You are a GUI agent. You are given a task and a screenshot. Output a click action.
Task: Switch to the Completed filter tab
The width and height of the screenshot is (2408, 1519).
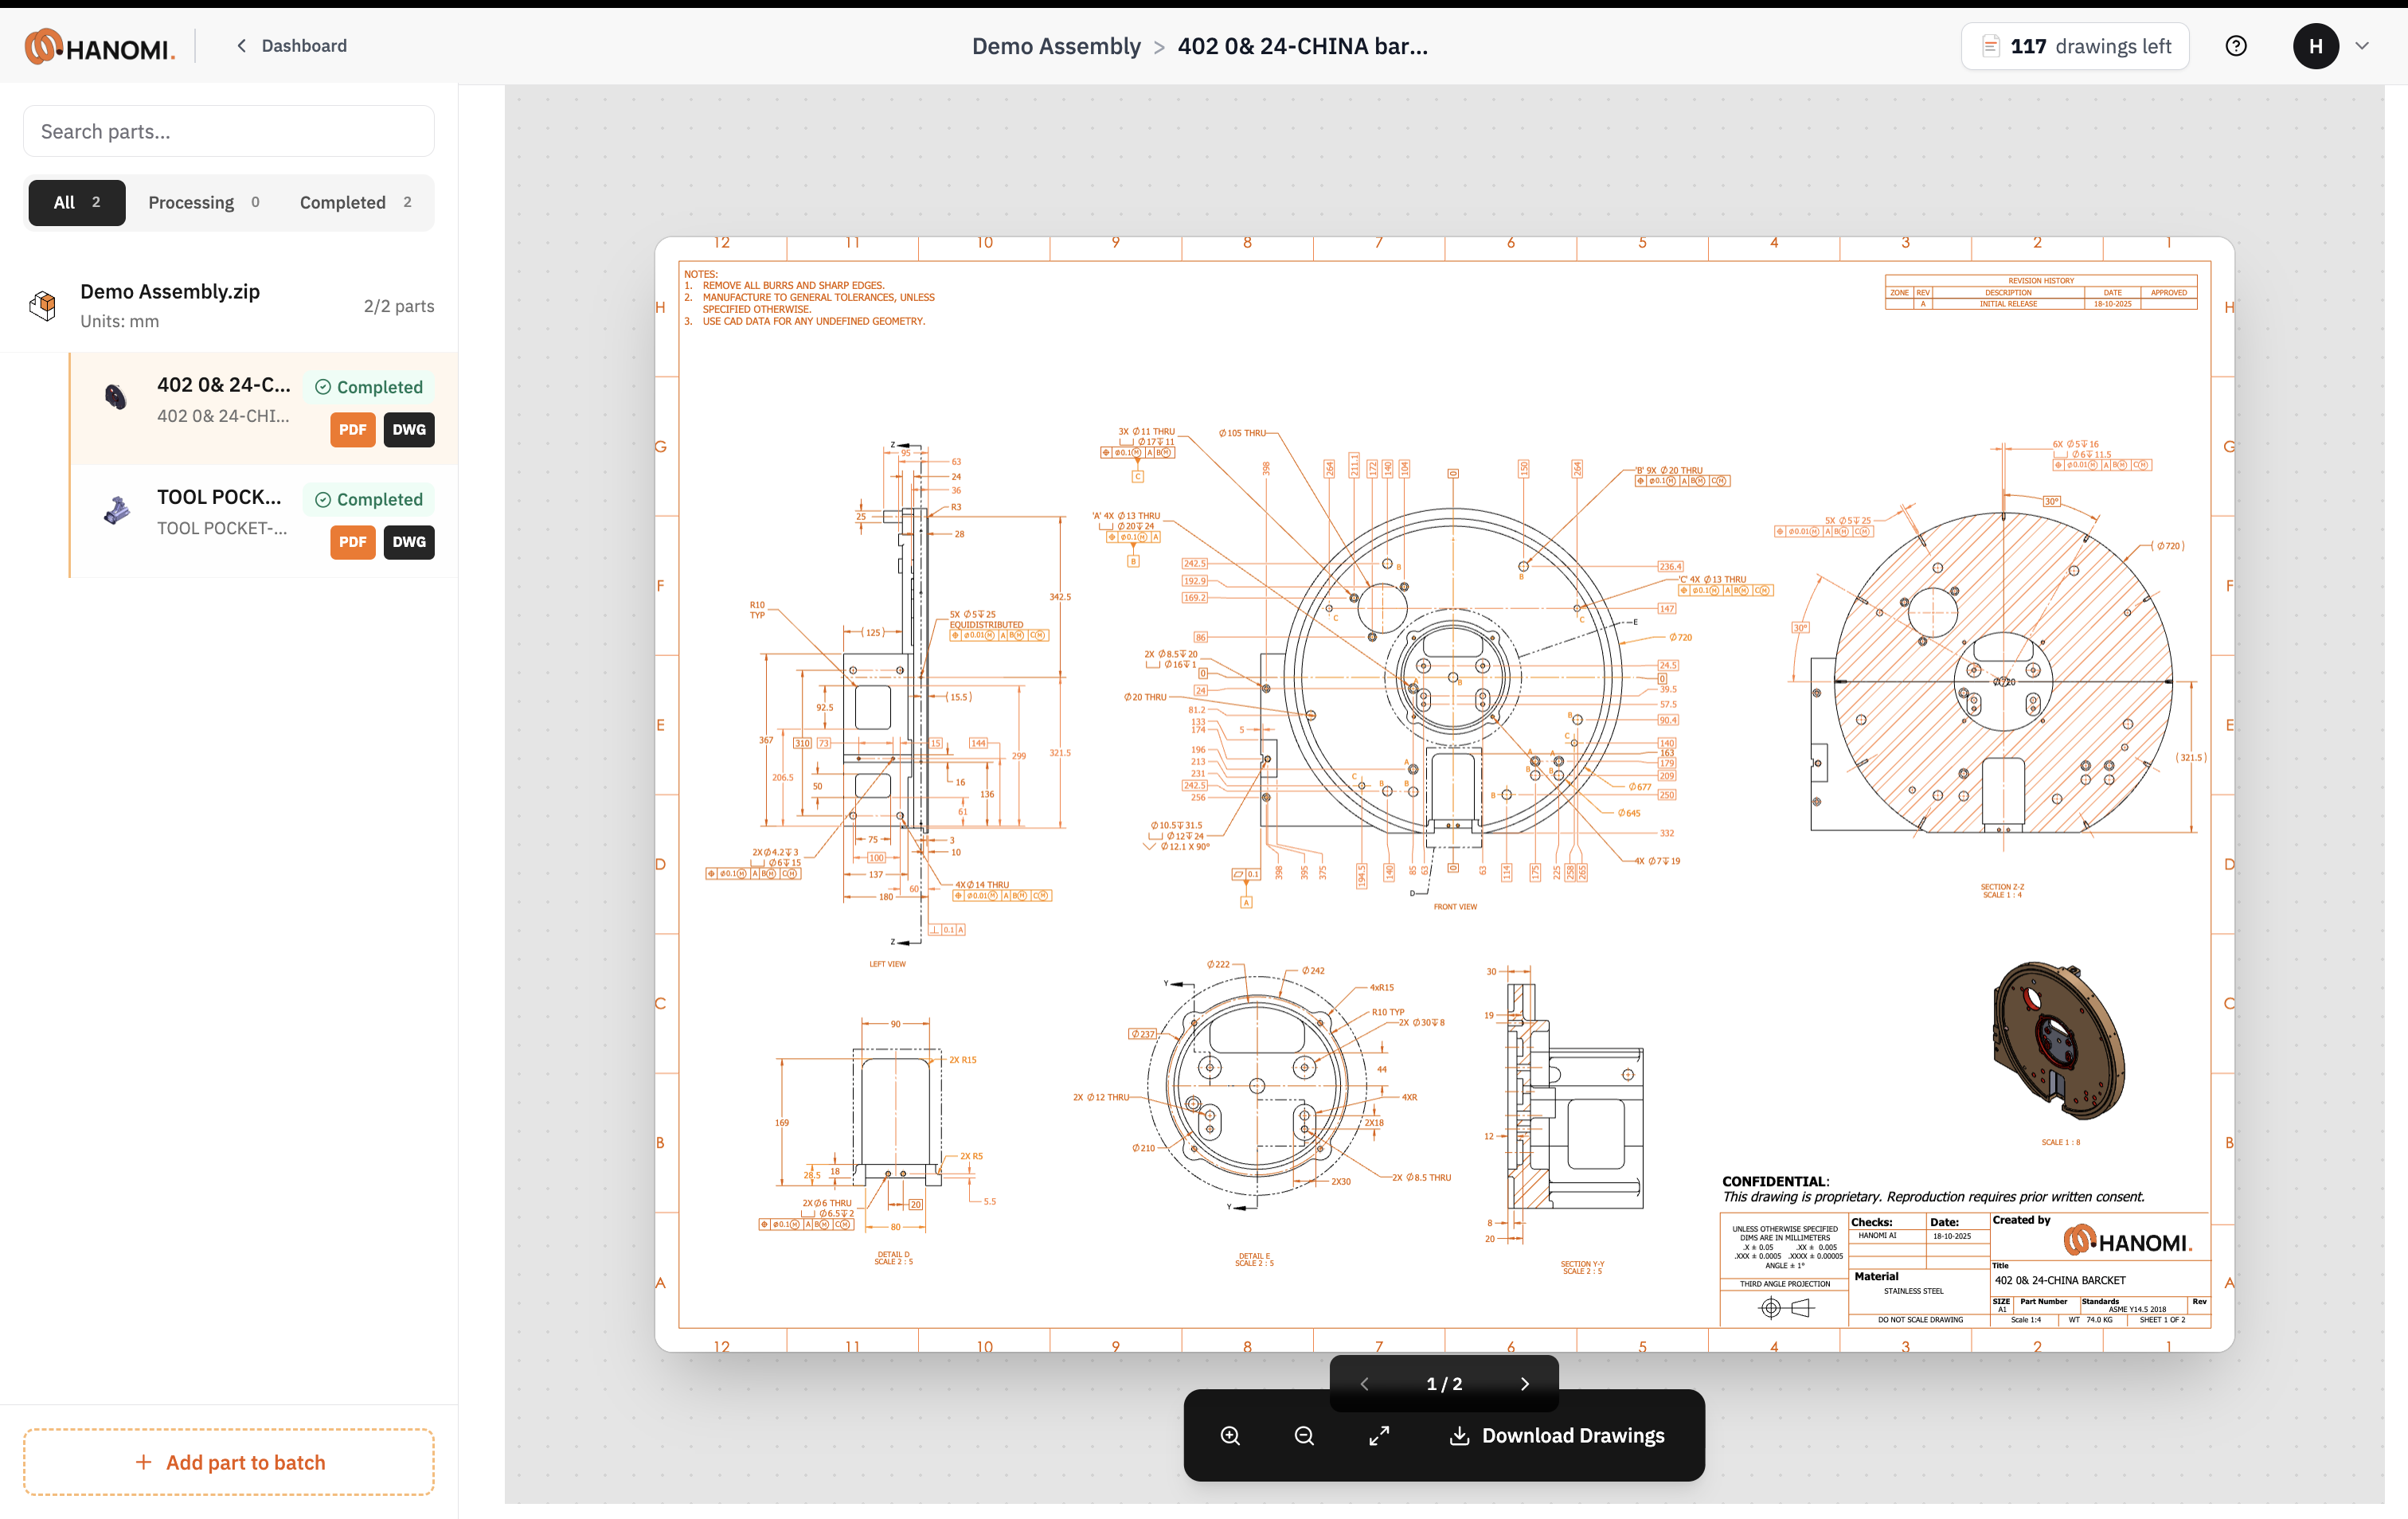355,202
